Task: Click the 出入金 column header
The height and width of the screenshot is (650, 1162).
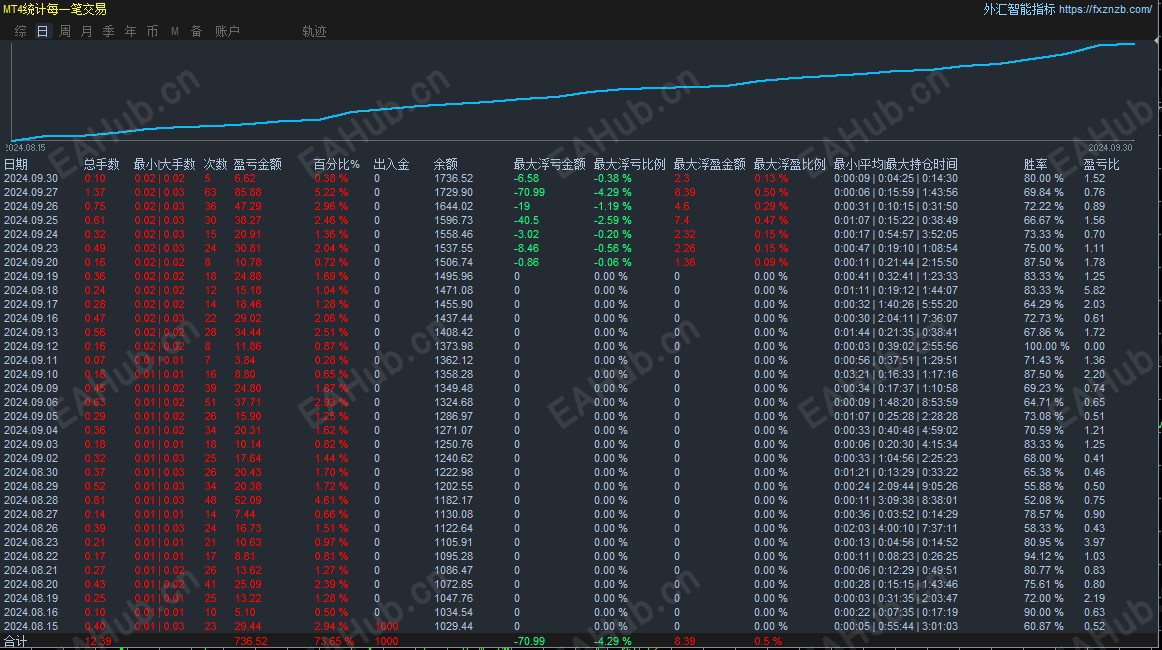Action: click(x=391, y=164)
